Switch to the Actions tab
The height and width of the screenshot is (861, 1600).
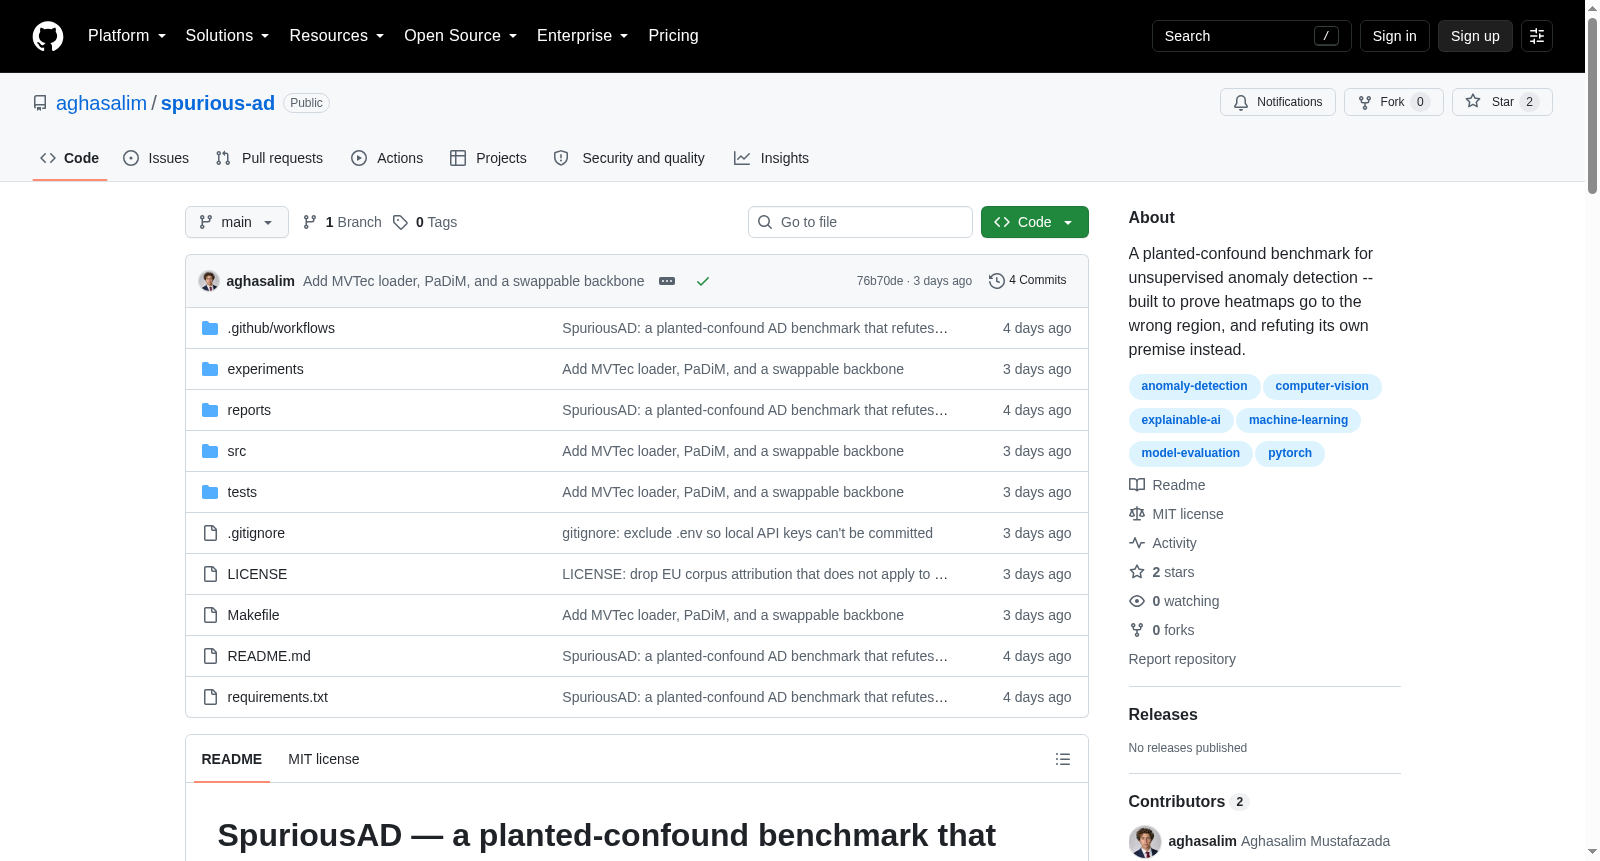coord(387,158)
